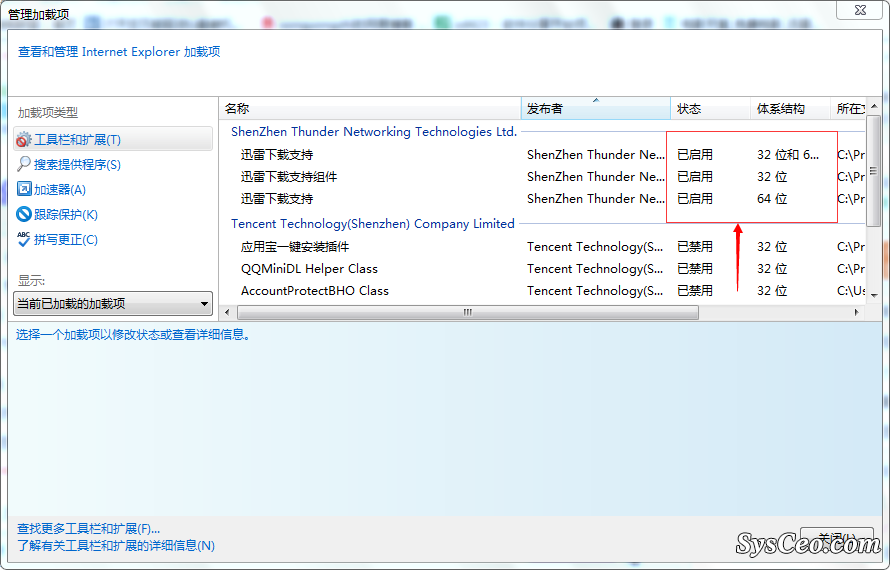Select 搜索提供程序(S) add-on type
Screen dimensions: 890x570
click(77, 165)
